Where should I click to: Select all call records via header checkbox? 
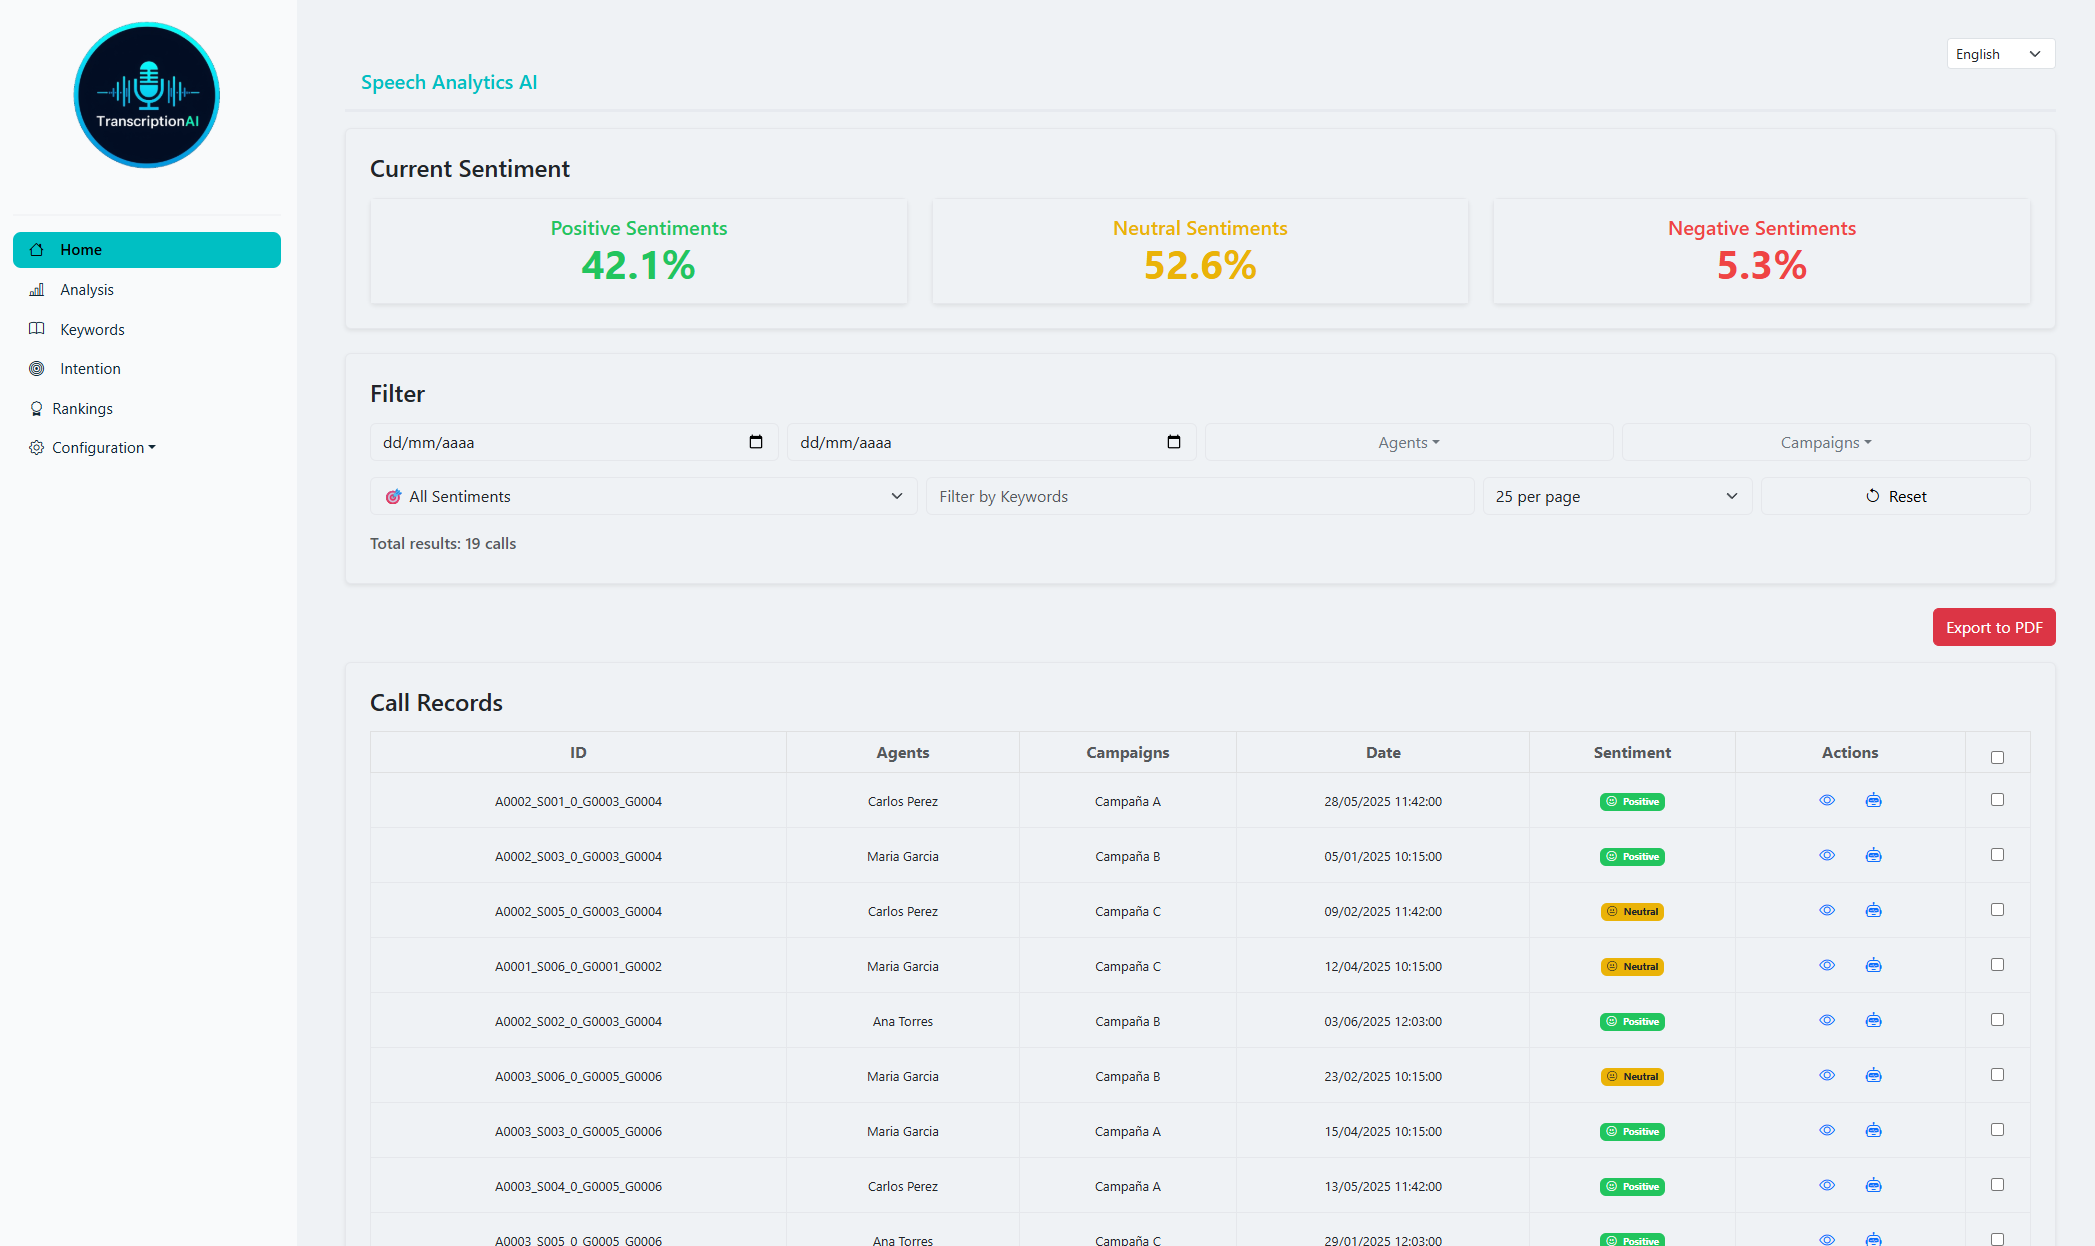point(1997,757)
